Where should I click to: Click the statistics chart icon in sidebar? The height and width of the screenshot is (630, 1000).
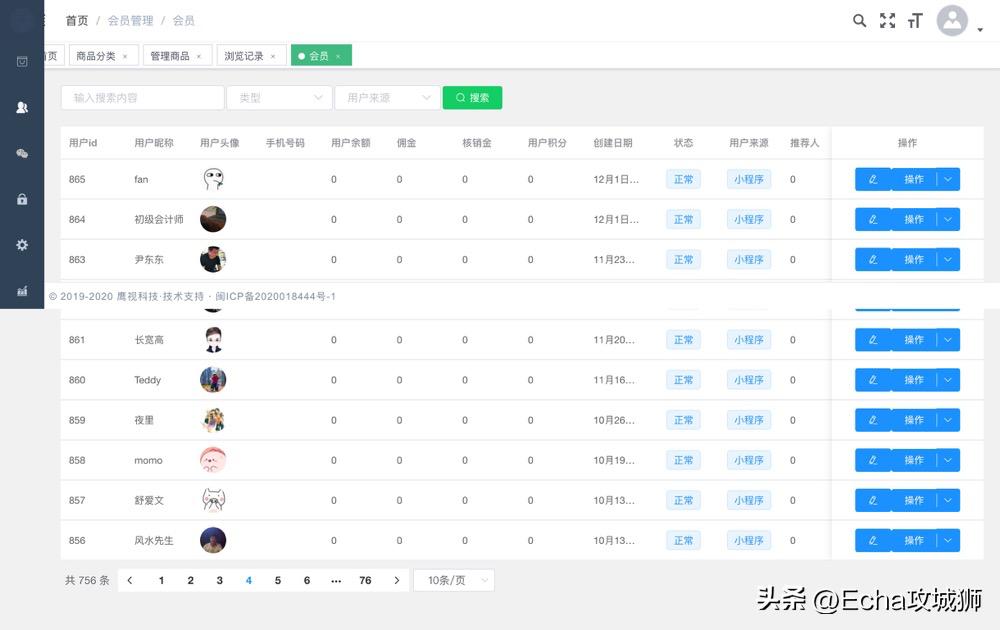[x=22, y=291]
